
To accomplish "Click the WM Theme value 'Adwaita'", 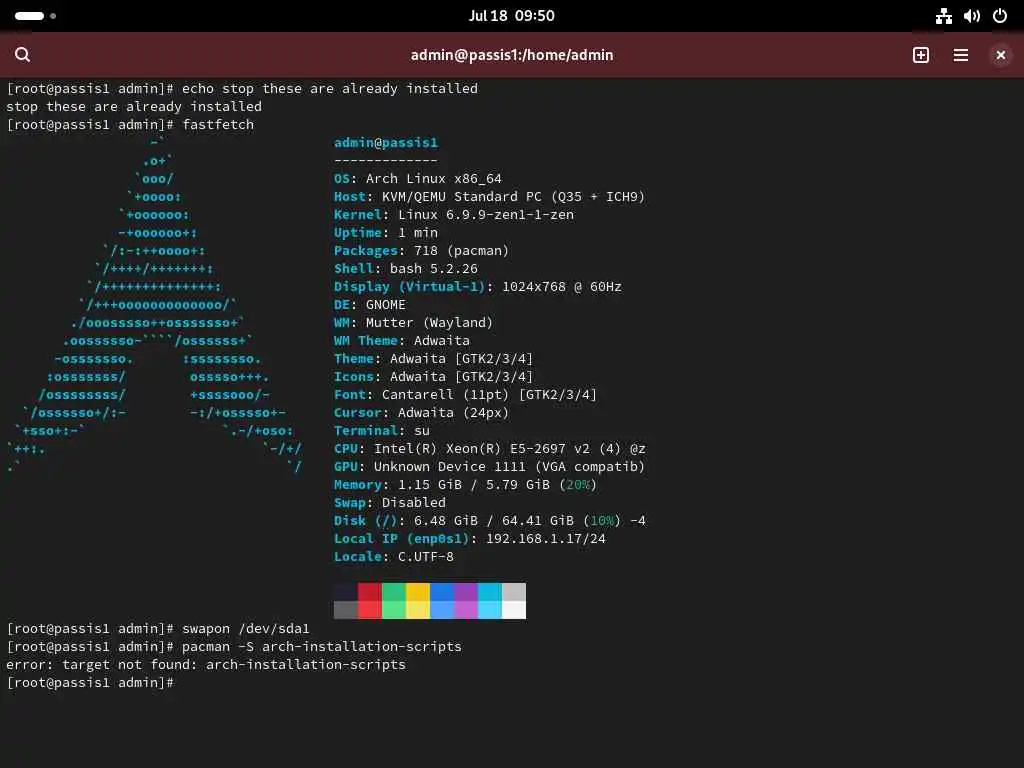I will tap(441, 341).
